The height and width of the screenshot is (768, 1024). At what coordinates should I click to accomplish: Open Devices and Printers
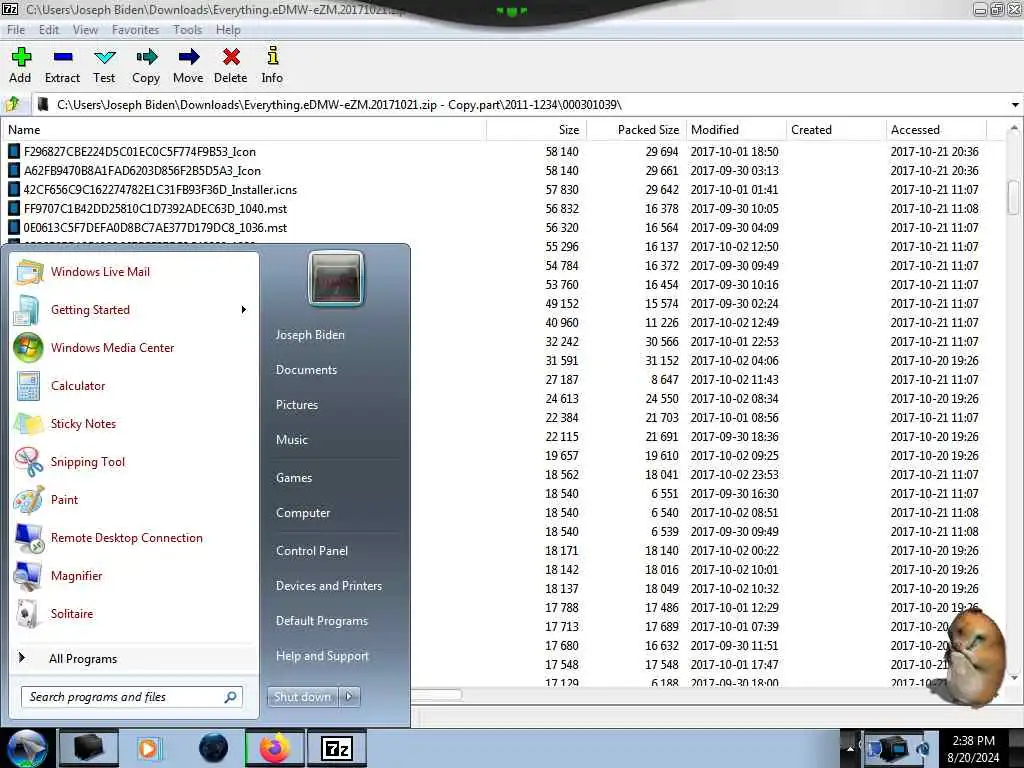[328, 586]
